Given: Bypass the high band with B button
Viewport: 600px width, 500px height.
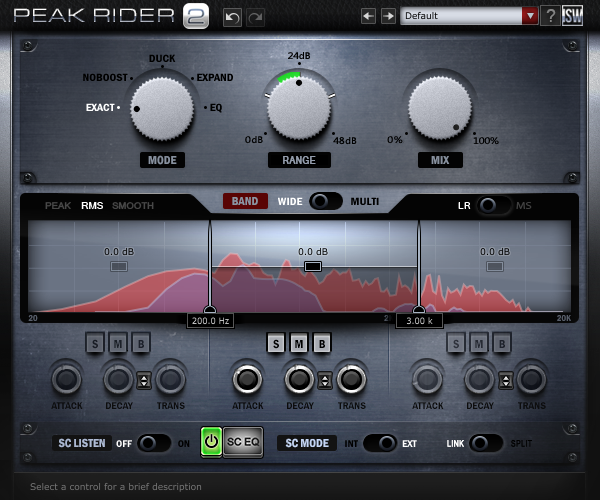Looking at the screenshot, I should [502, 344].
